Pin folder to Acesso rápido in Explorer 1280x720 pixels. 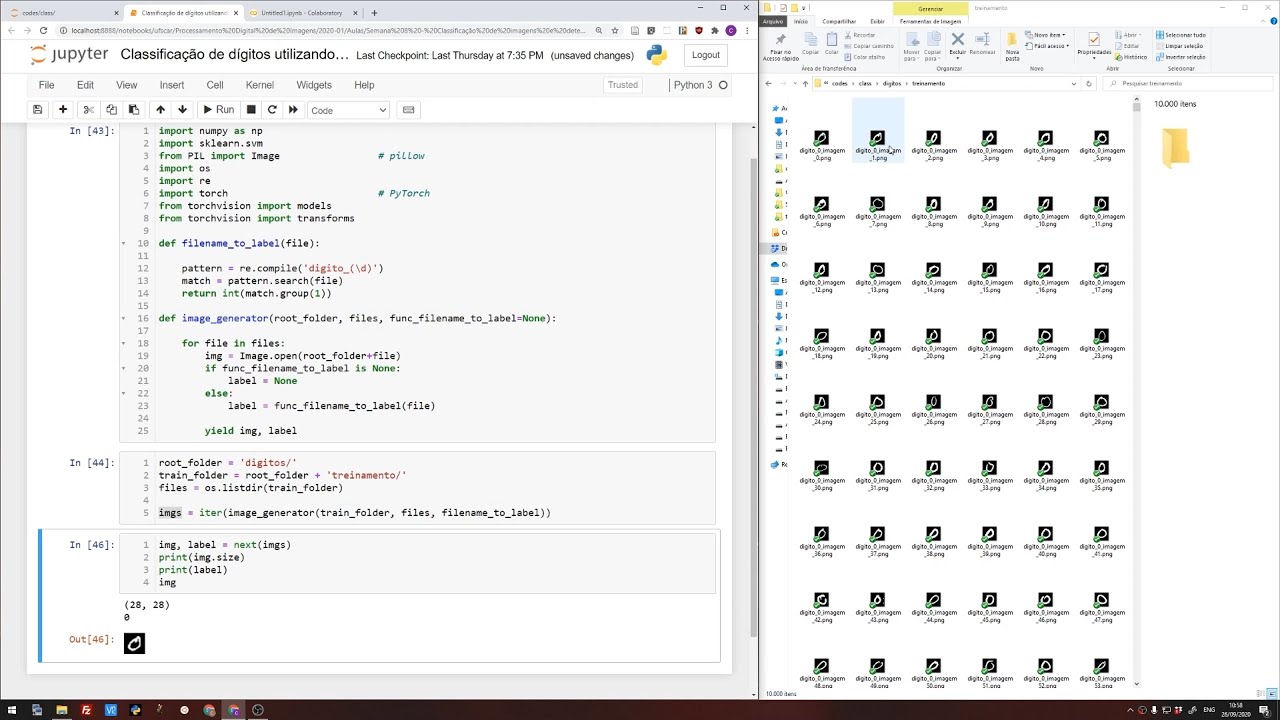pos(780,46)
